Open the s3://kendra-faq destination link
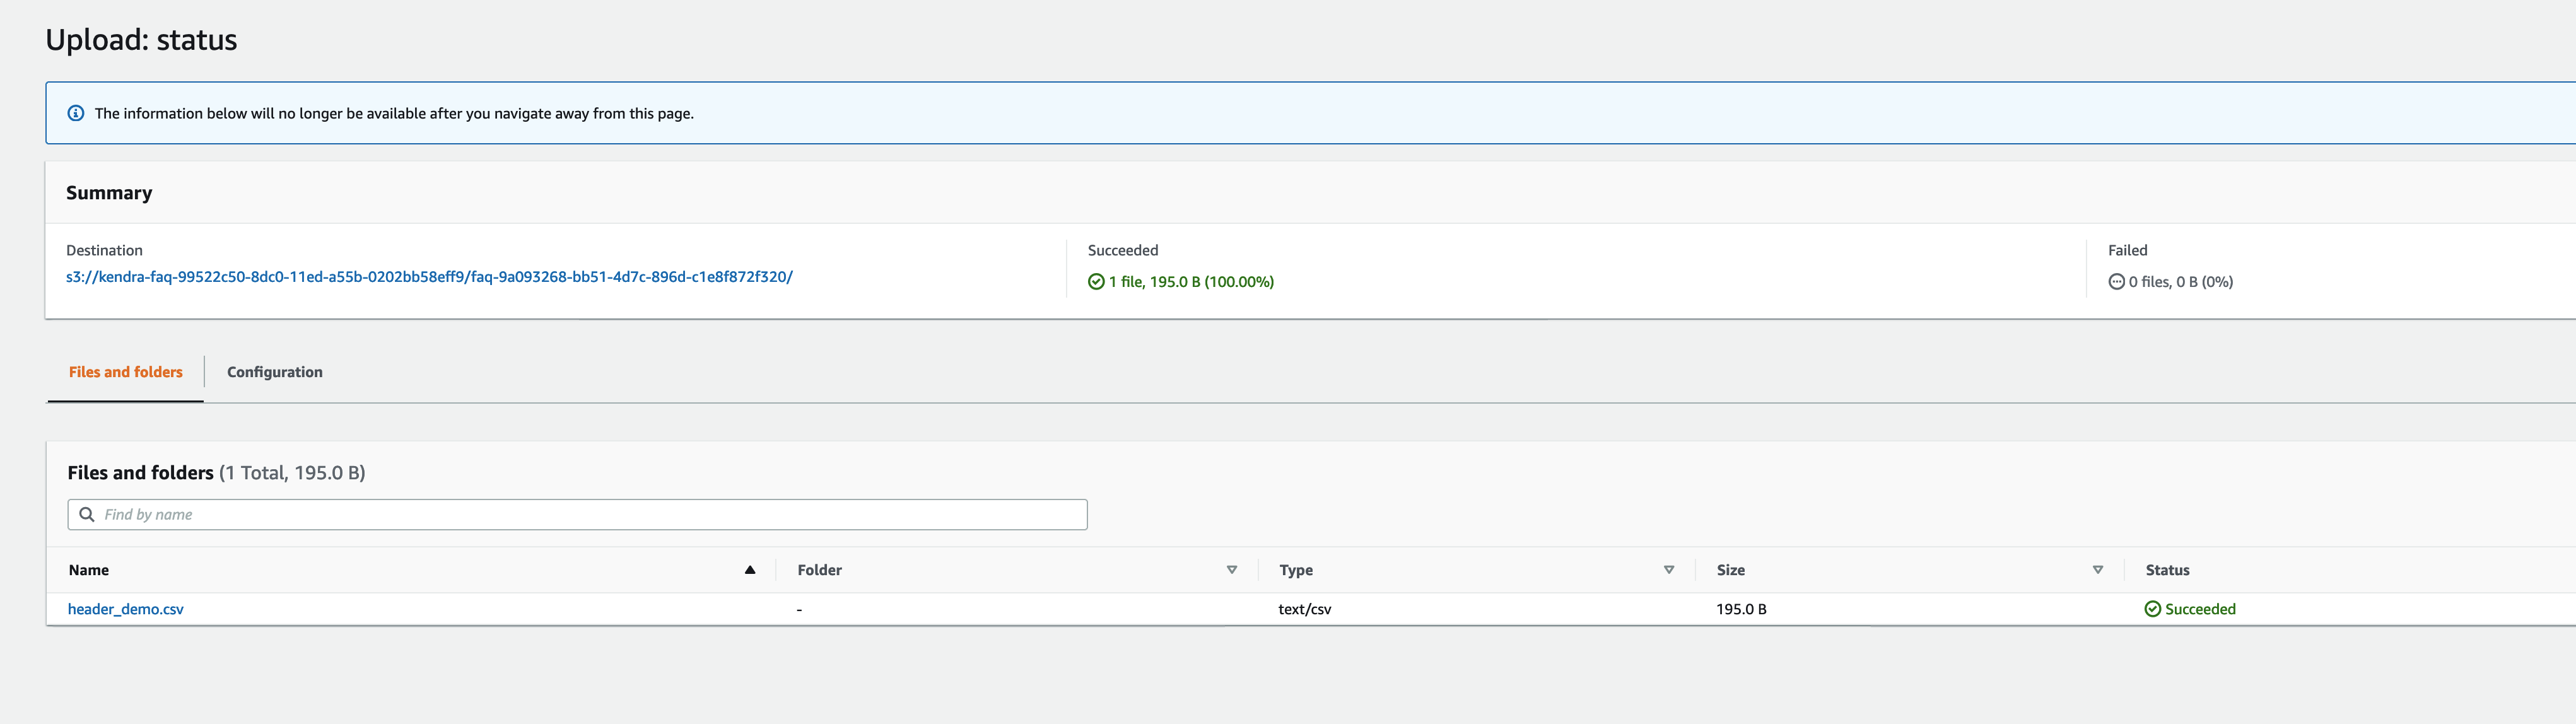 pyautogui.click(x=429, y=277)
